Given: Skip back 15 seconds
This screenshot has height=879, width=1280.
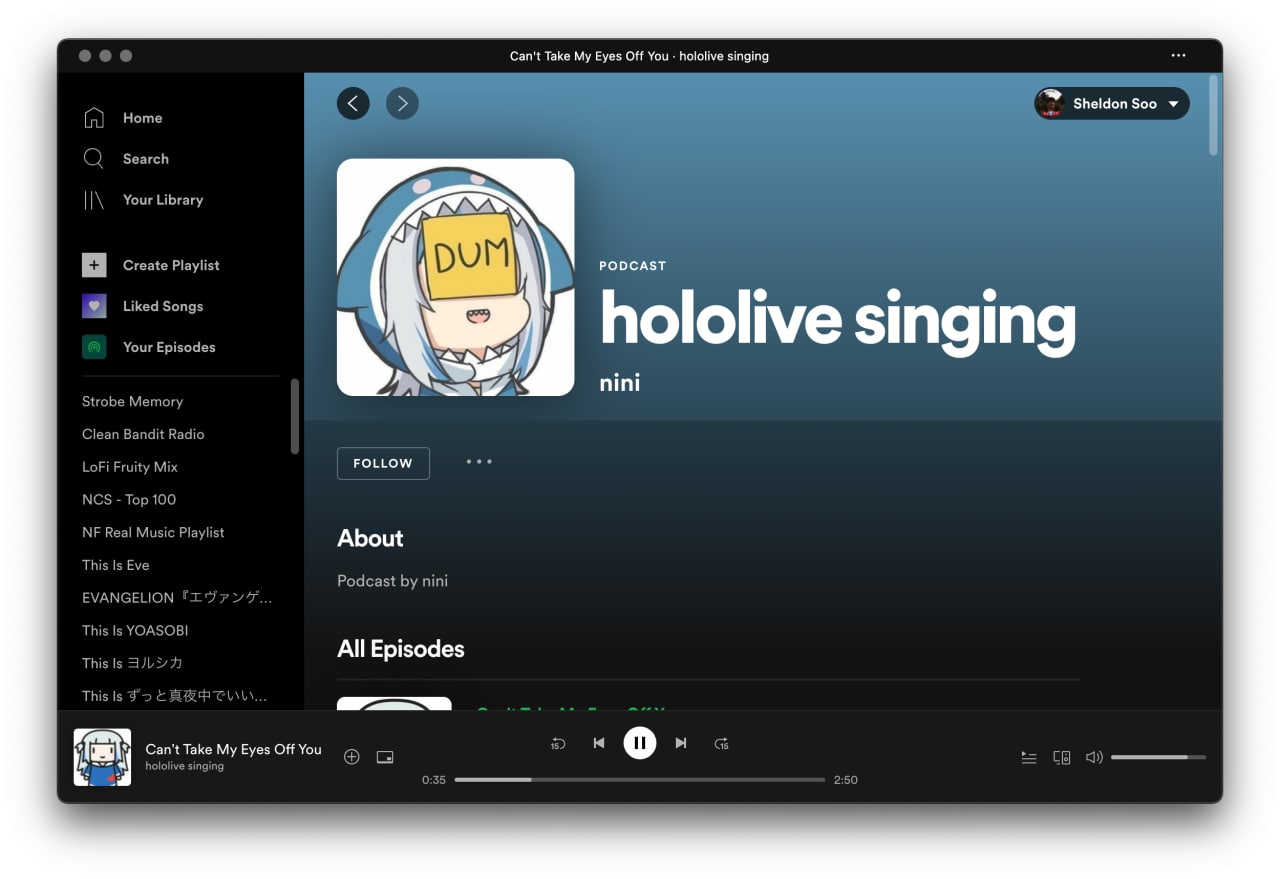Looking at the screenshot, I should pos(558,743).
